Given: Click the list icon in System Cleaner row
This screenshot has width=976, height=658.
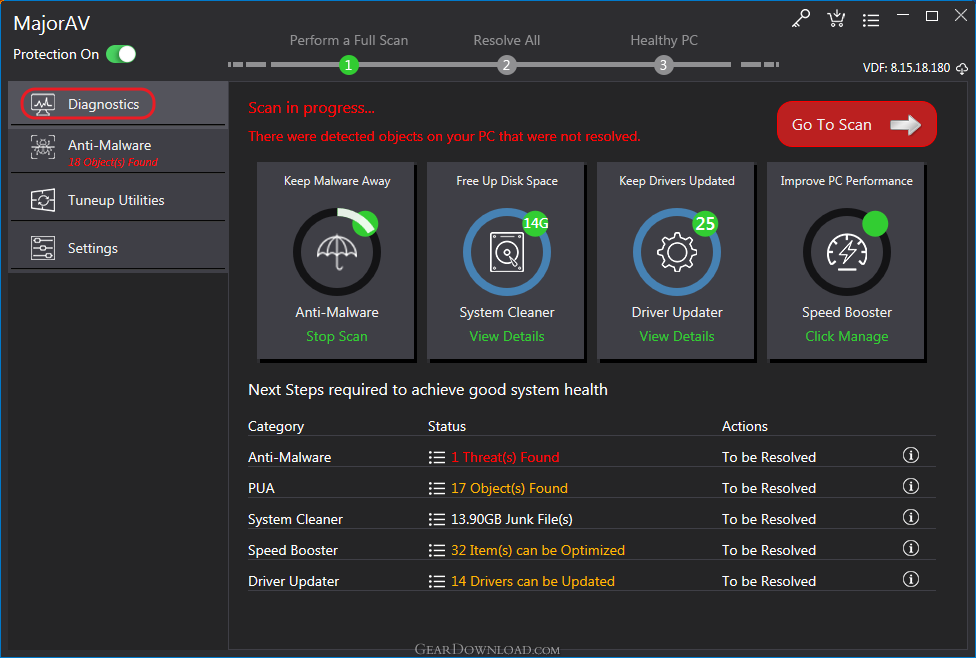Looking at the screenshot, I should 437,520.
